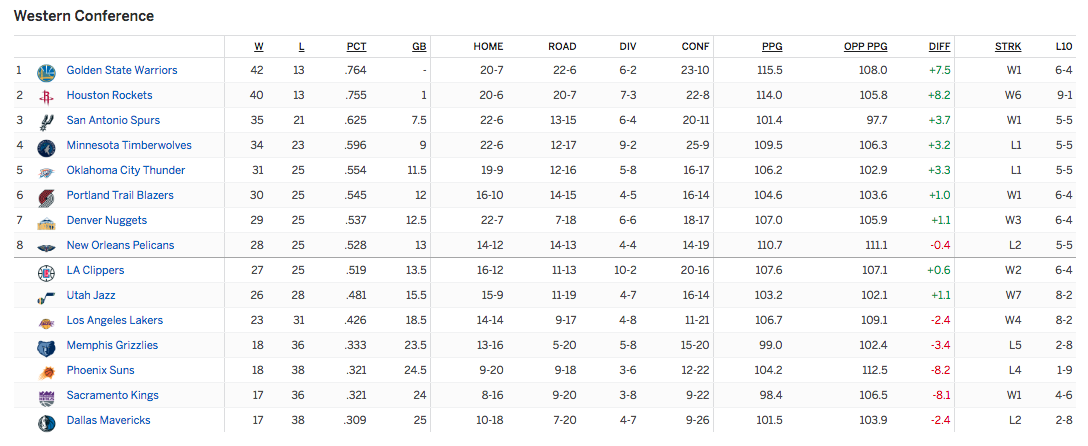Image resolution: width=1088 pixels, height=446 pixels.
Task: Click the Houston Rockets logo icon
Action: point(46,96)
